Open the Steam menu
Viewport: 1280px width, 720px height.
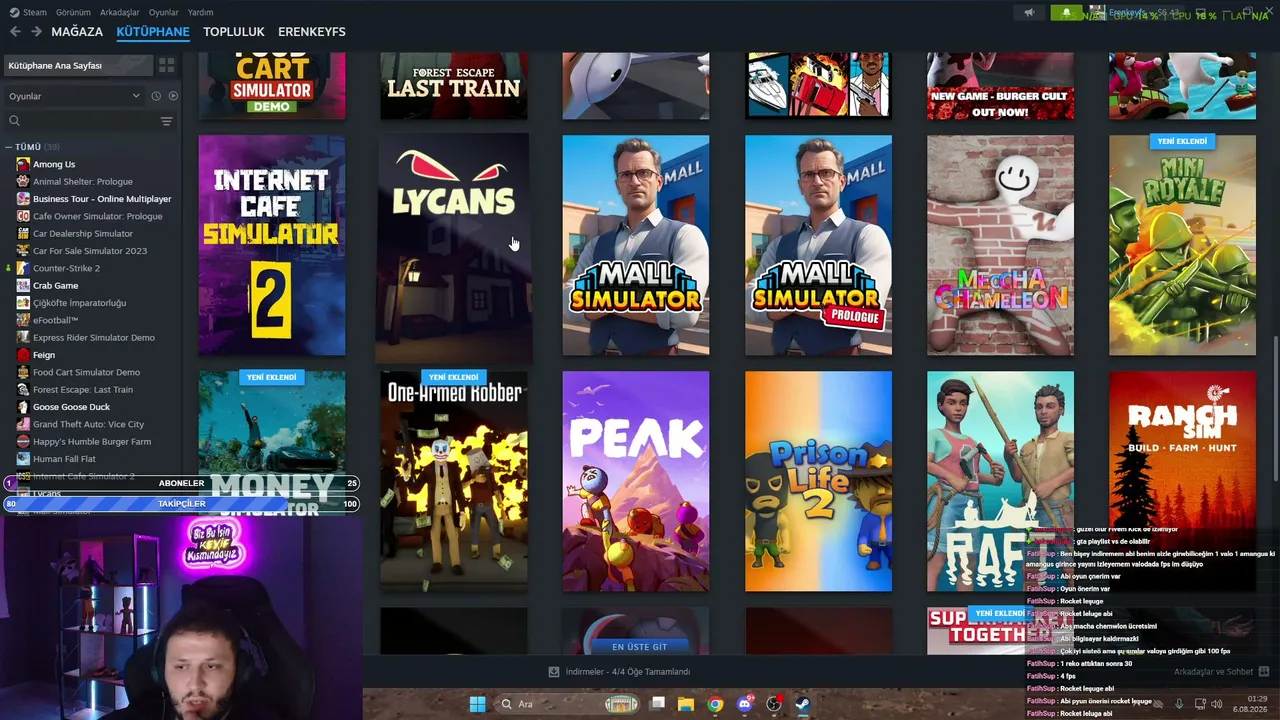pyautogui.click(x=34, y=12)
